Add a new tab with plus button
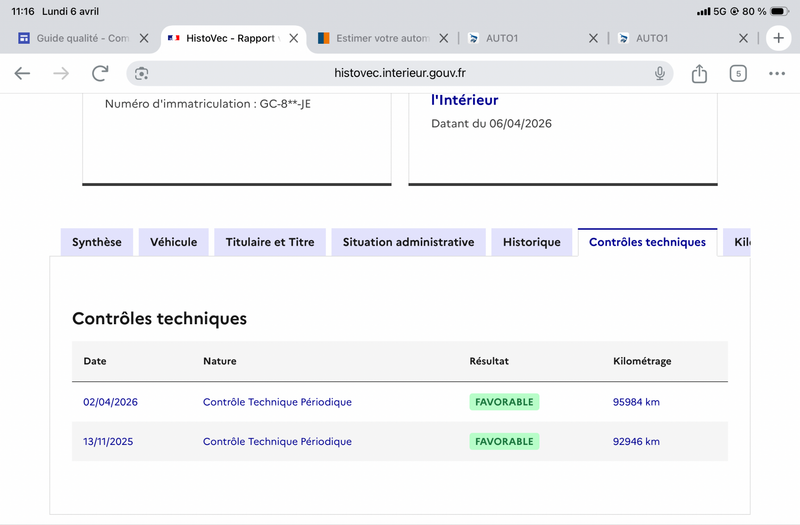Image resolution: width=800 pixels, height=525 pixels. (x=778, y=38)
